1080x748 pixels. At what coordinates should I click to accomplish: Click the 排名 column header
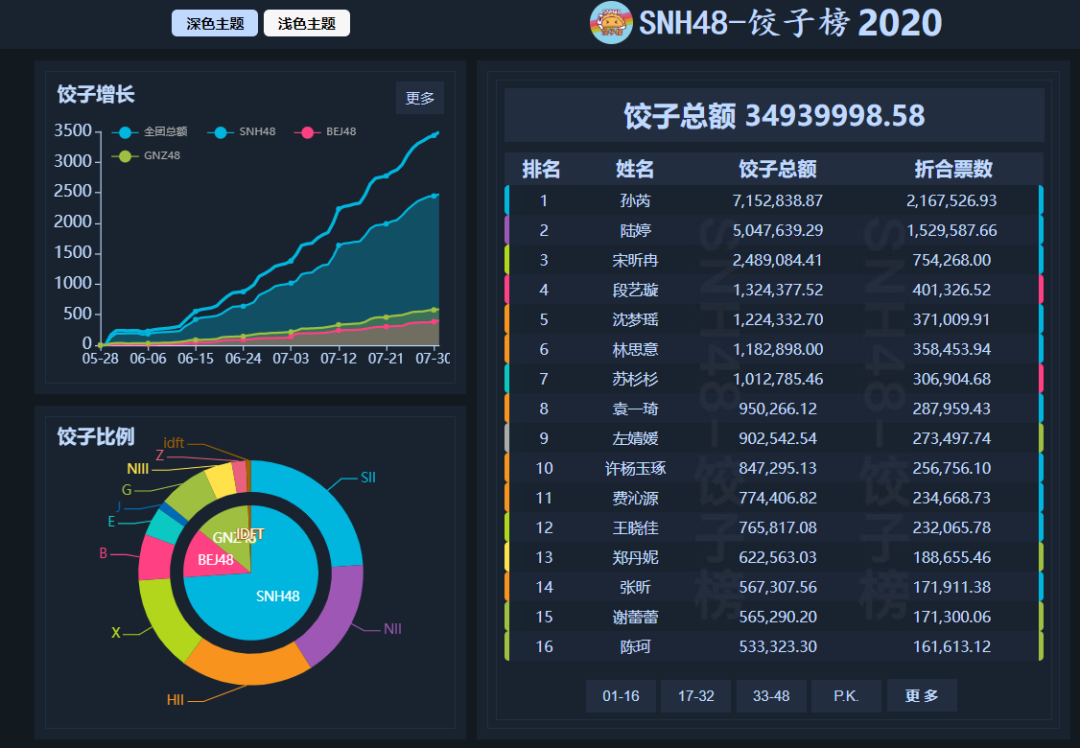pyautogui.click(x=541, y=169)
